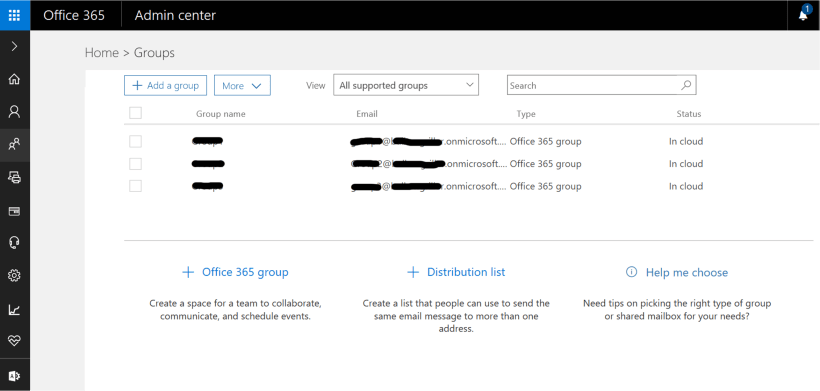Viewport: 820px width, 391px height.
Task: Click the Type column header
Action: (x=526, y=113)
